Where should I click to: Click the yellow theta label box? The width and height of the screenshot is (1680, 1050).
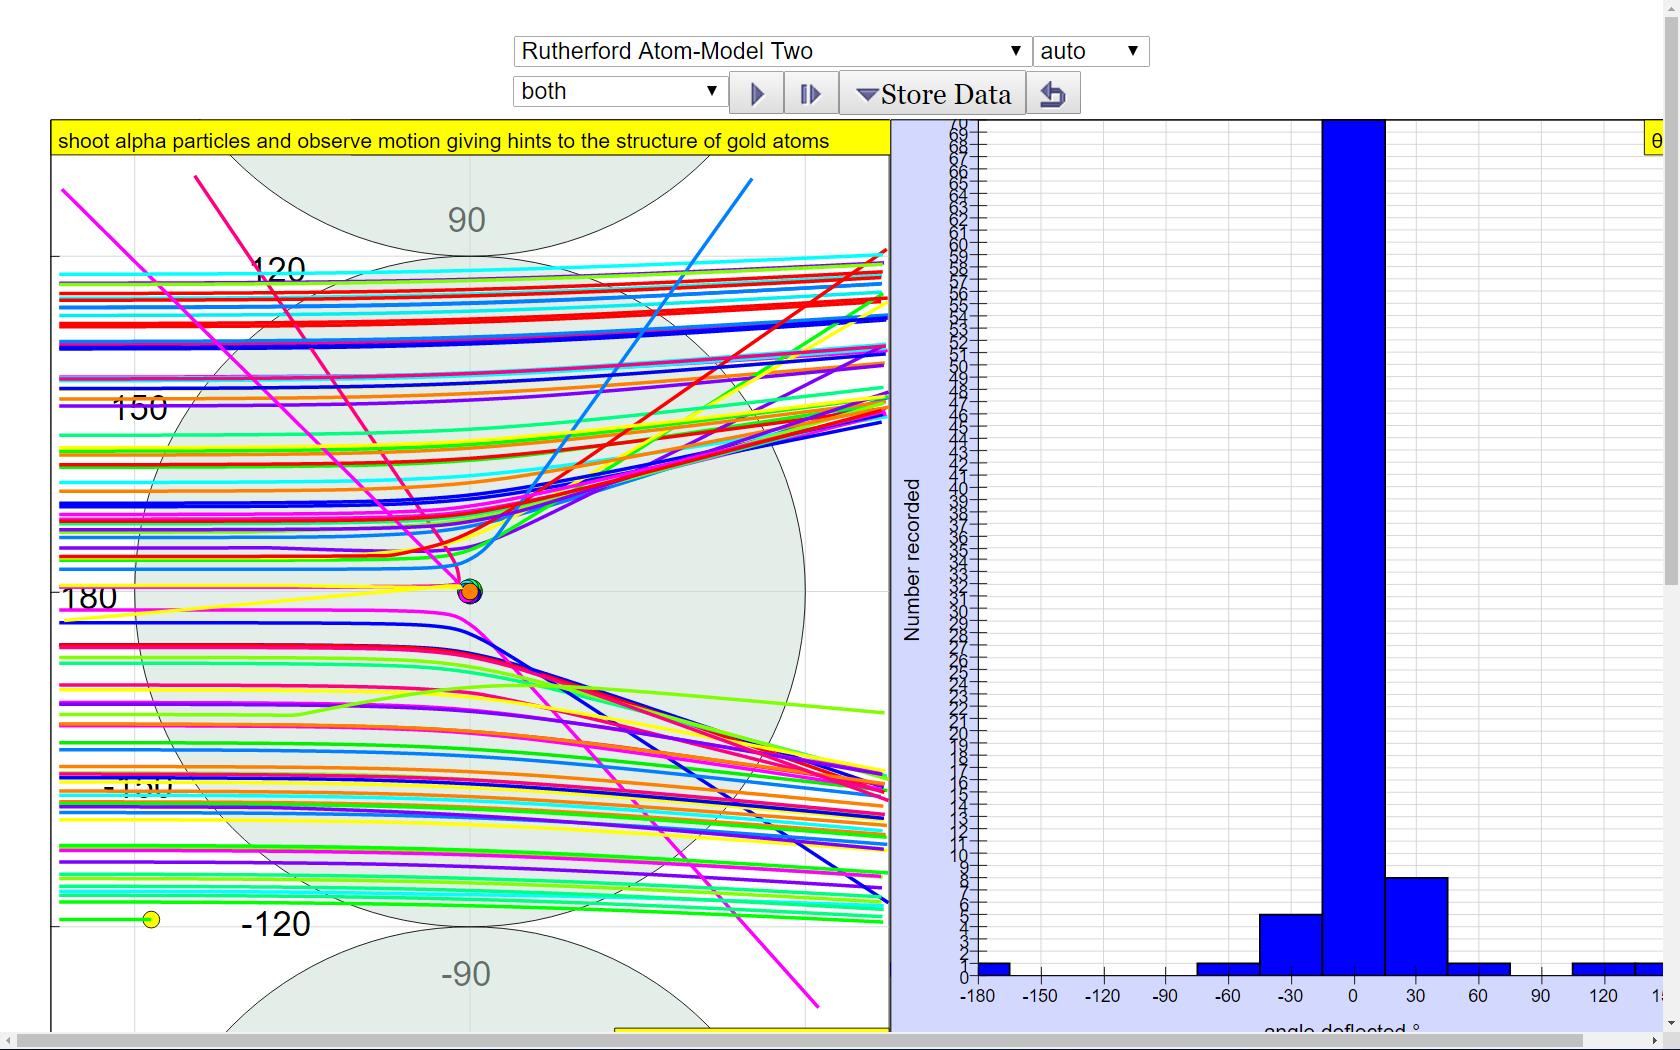point(1654,139)
